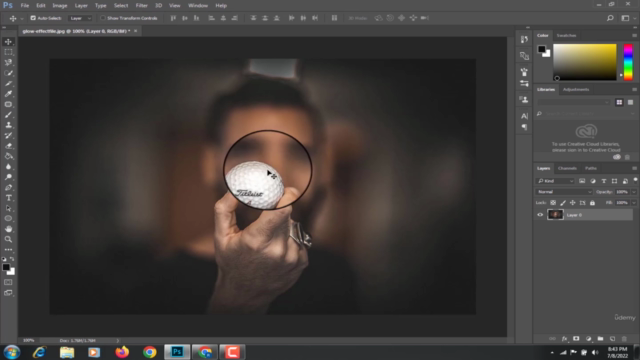Screen dimensions: 640x360
Task: Open the Color panel flyout menu
Action: click(634, 36)
